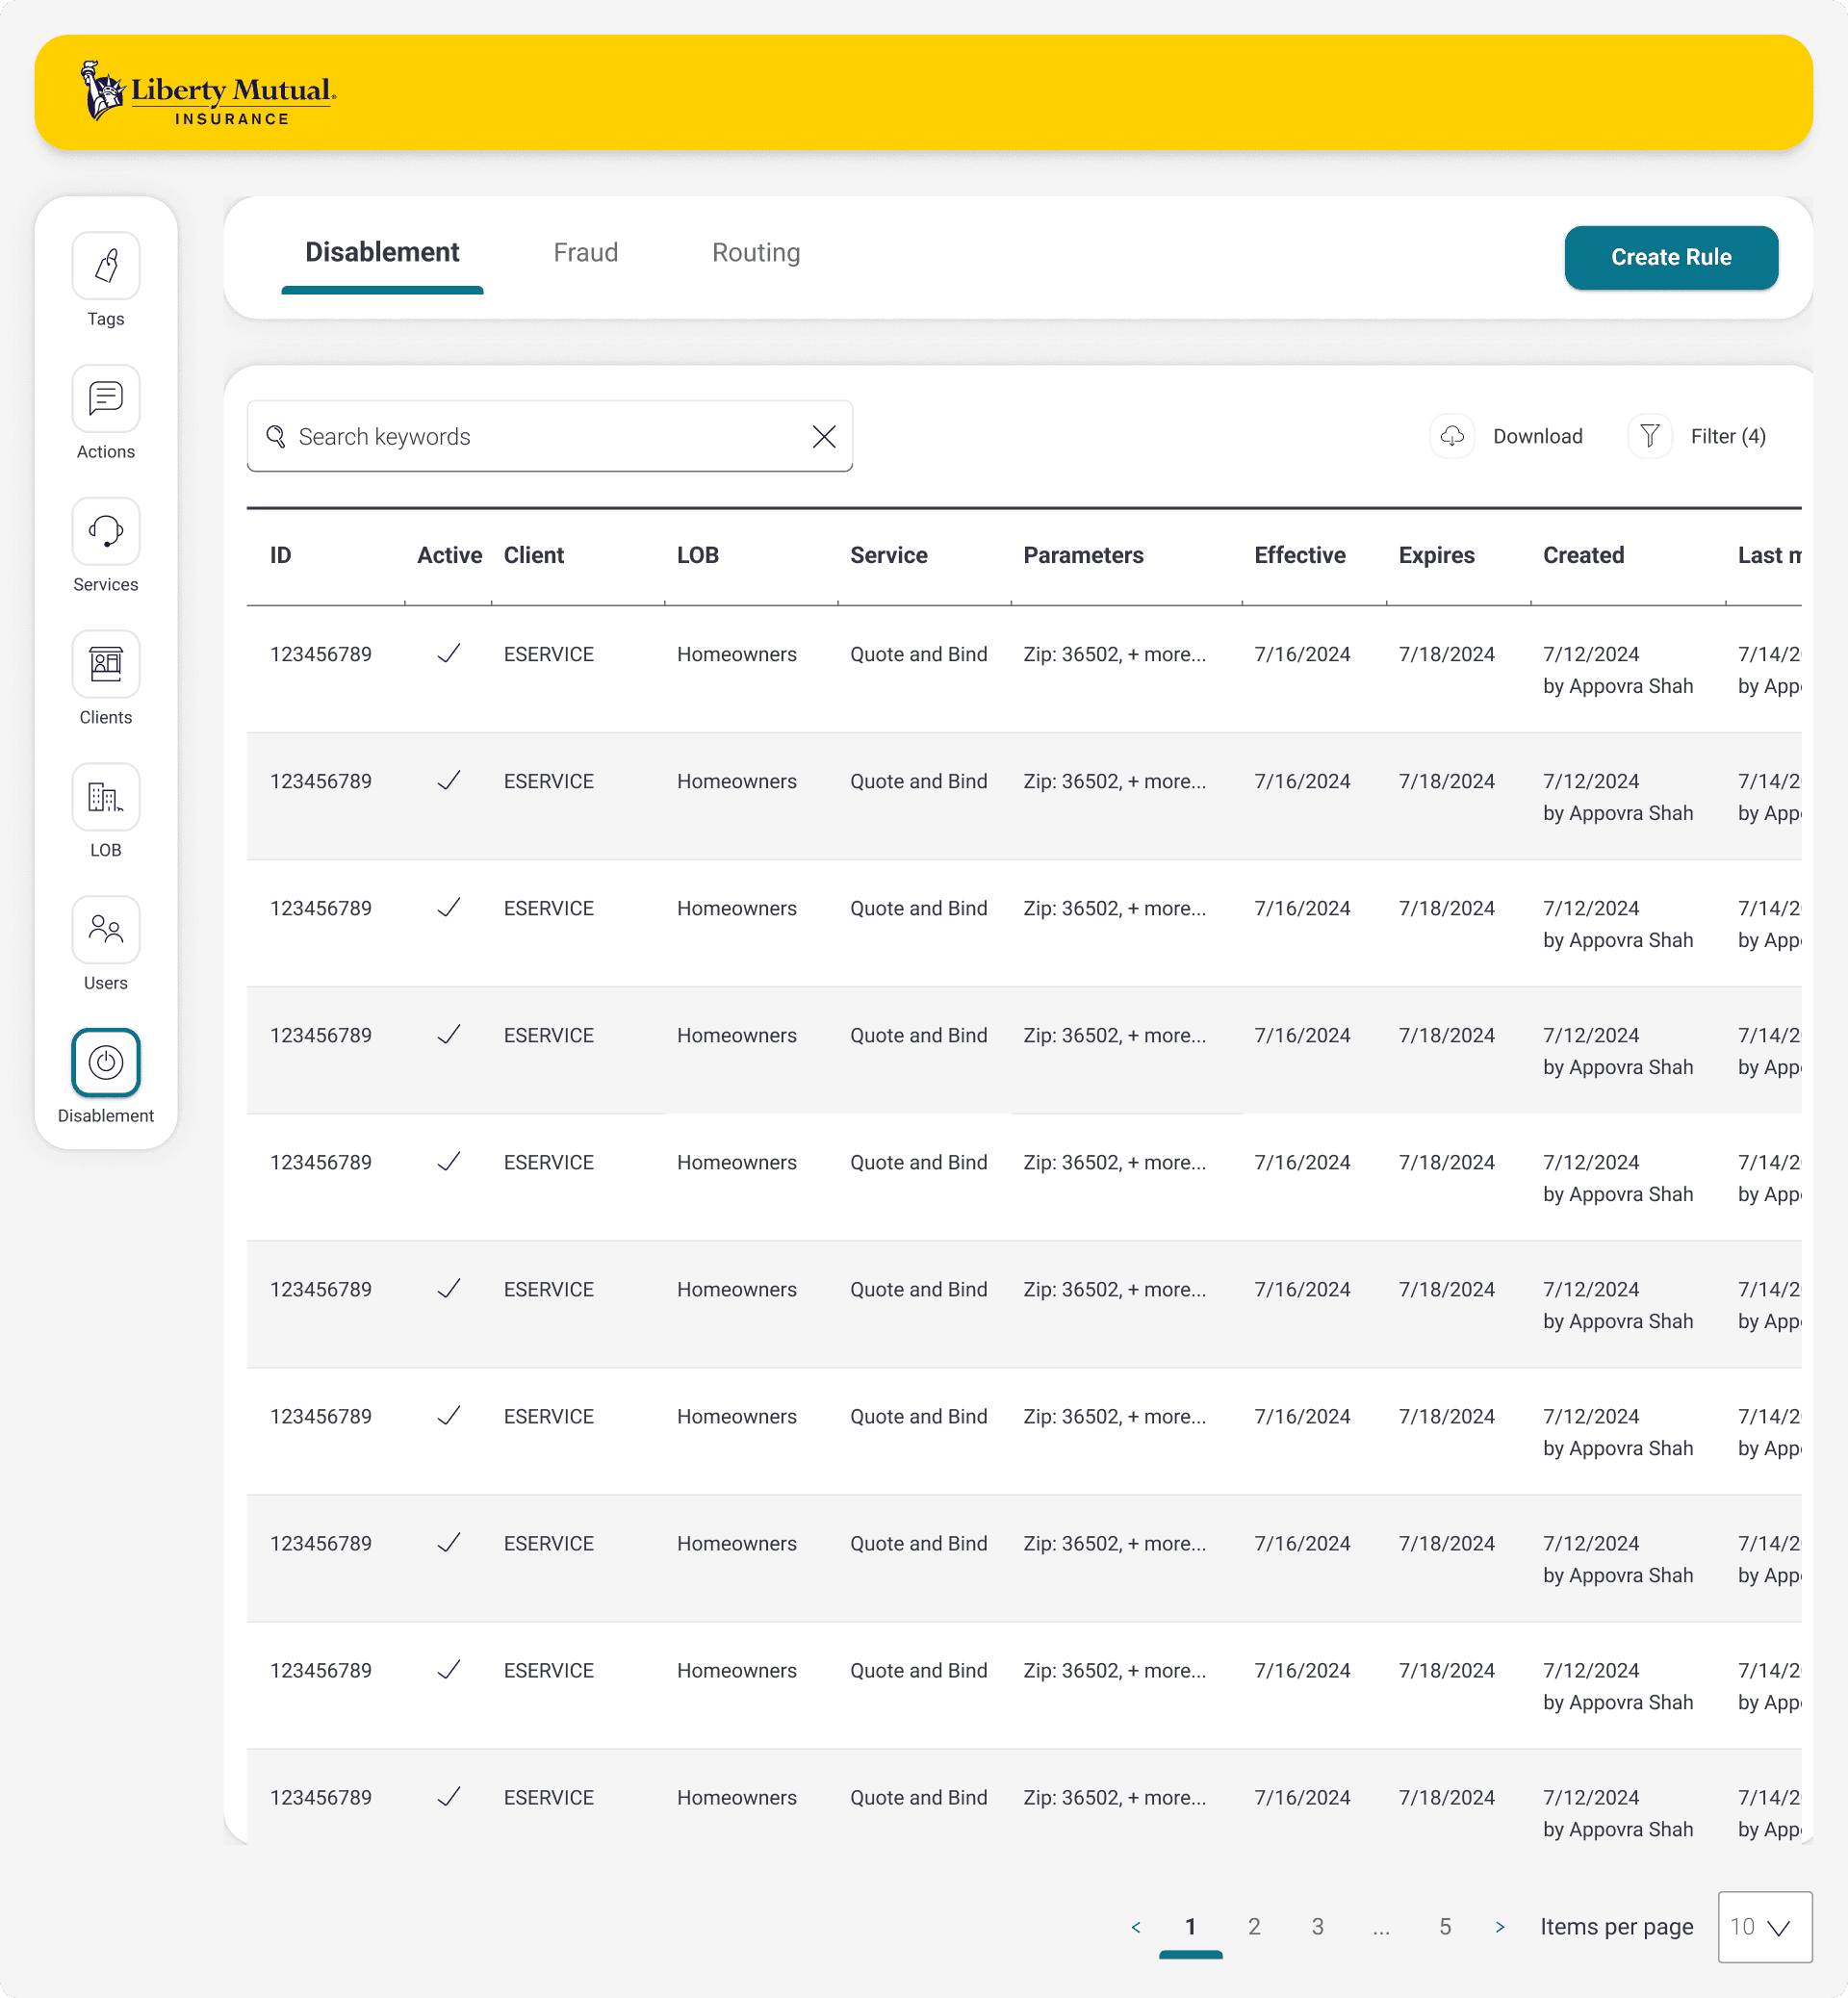
Task: Go to previous page chevron
Action: (x=1136, y=1927)
